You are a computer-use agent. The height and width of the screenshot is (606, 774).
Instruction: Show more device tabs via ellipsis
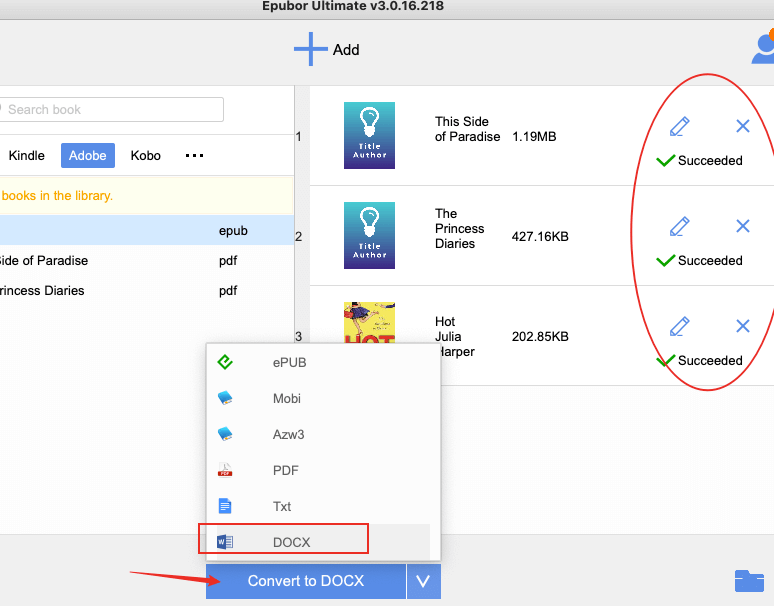tap(194, 155)
